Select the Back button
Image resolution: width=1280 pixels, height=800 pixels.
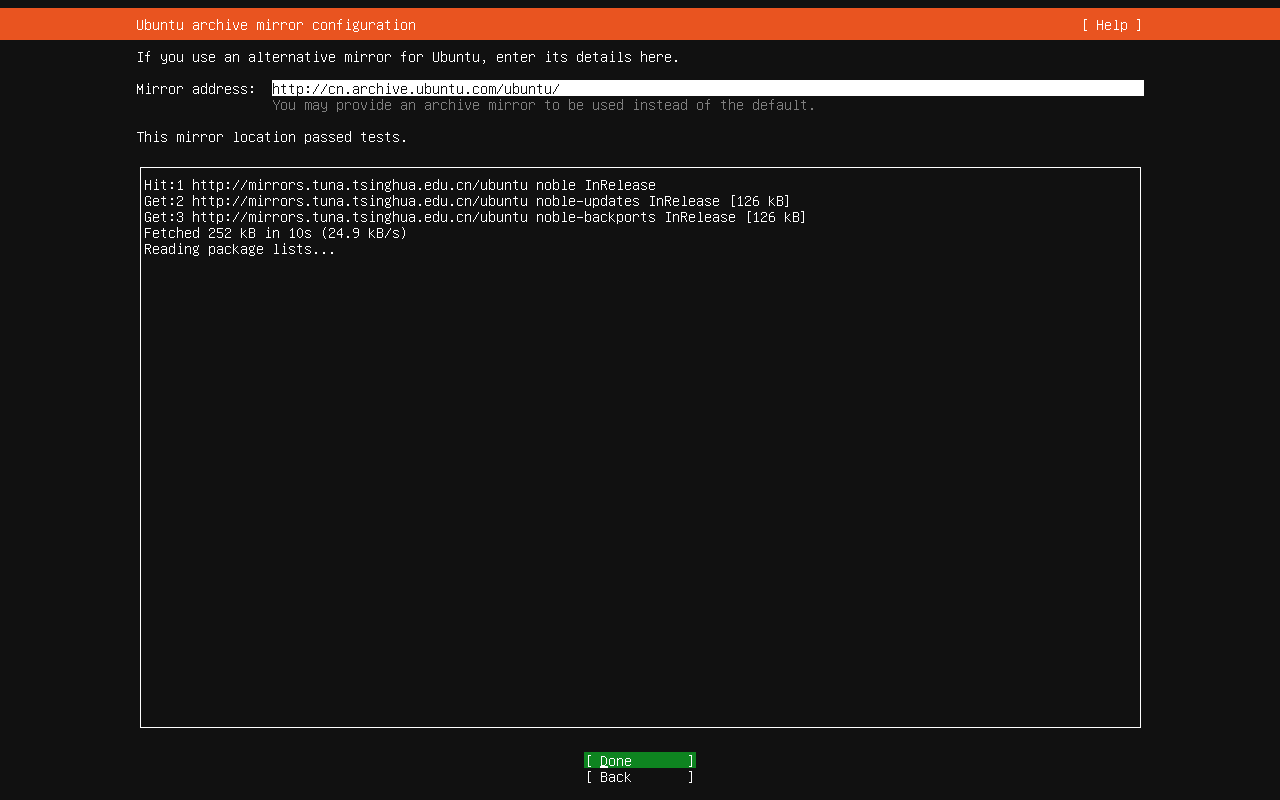(639, 777)
